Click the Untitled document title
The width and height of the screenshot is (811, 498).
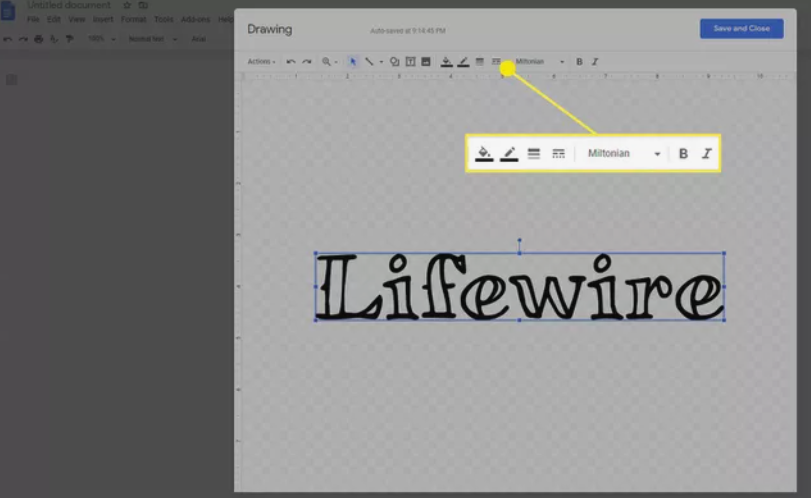69,5
